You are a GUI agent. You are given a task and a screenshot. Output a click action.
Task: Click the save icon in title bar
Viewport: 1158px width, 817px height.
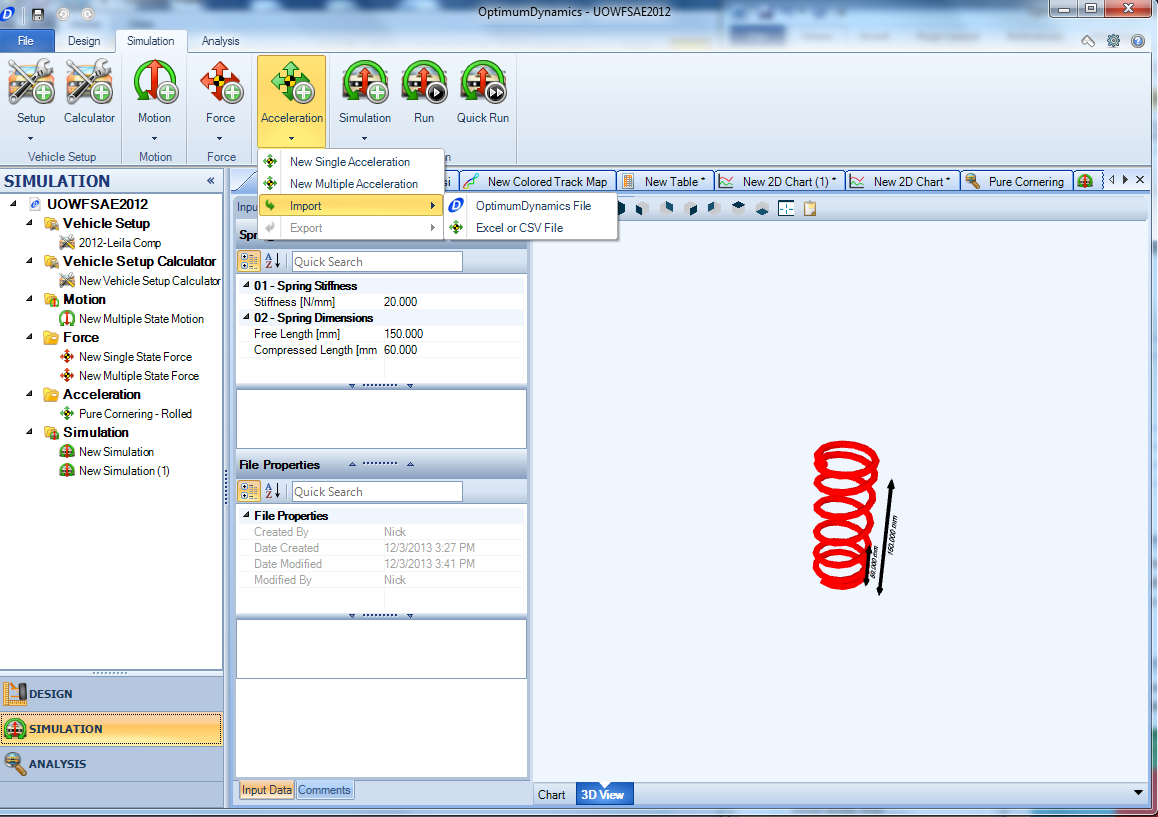[x=38, y=14]
